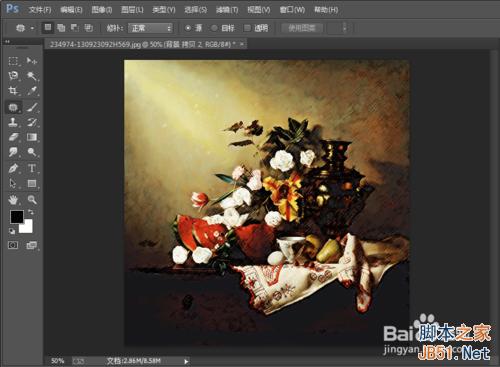Select the Rectangular Marquee tool

pos(13,61)
